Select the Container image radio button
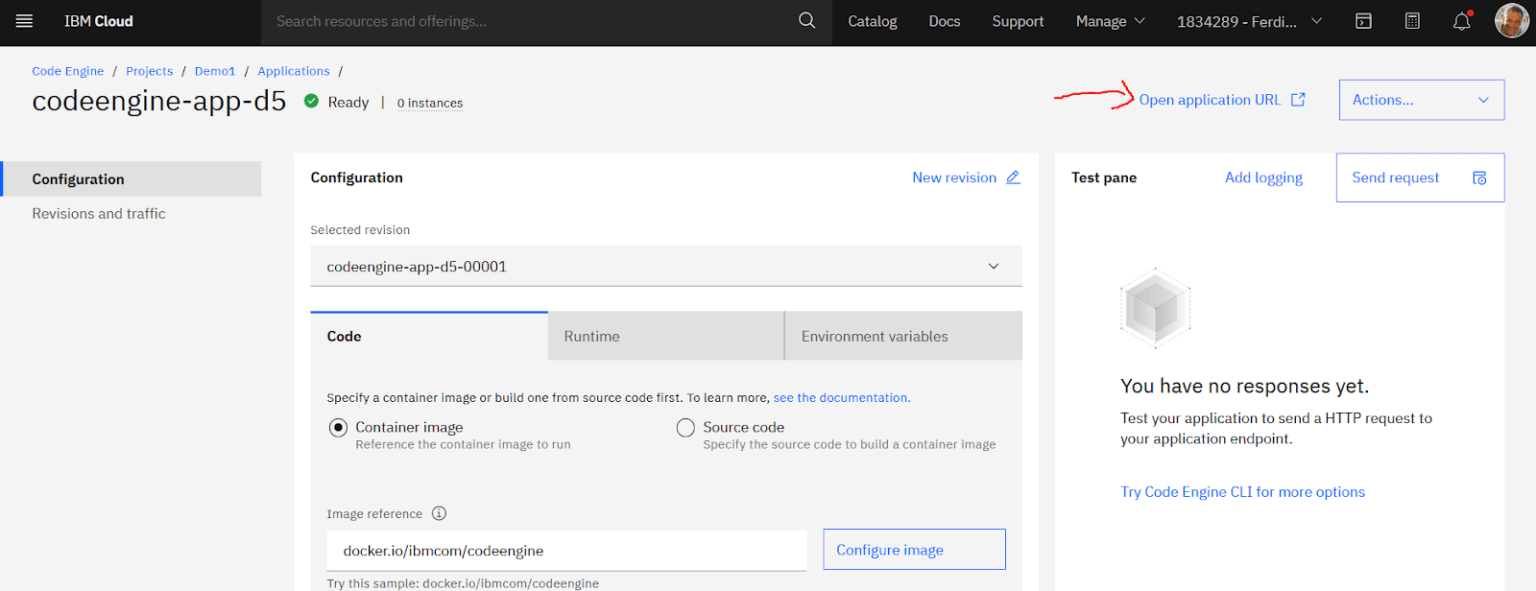1536x591 pixels. [338, 427]
